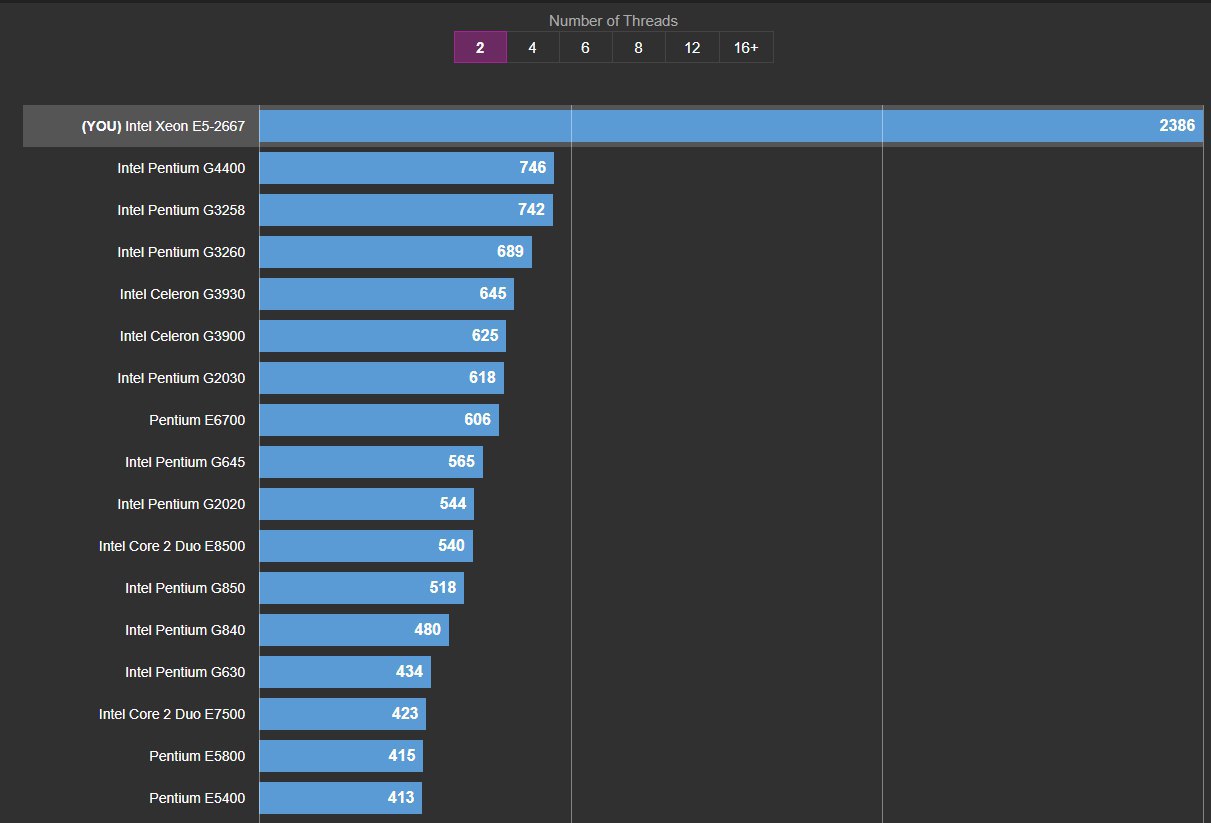The image size is (1211, 823).
Task: Click the score value 423
Action: pos(405,714)
